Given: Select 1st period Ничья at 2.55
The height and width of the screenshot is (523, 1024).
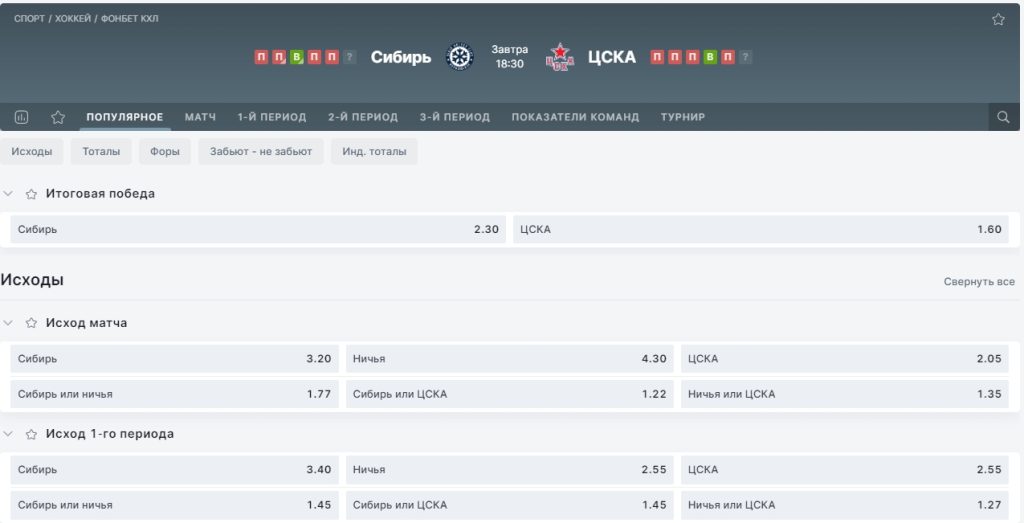Looking at the screenshot, I should [x=509, y=469].
